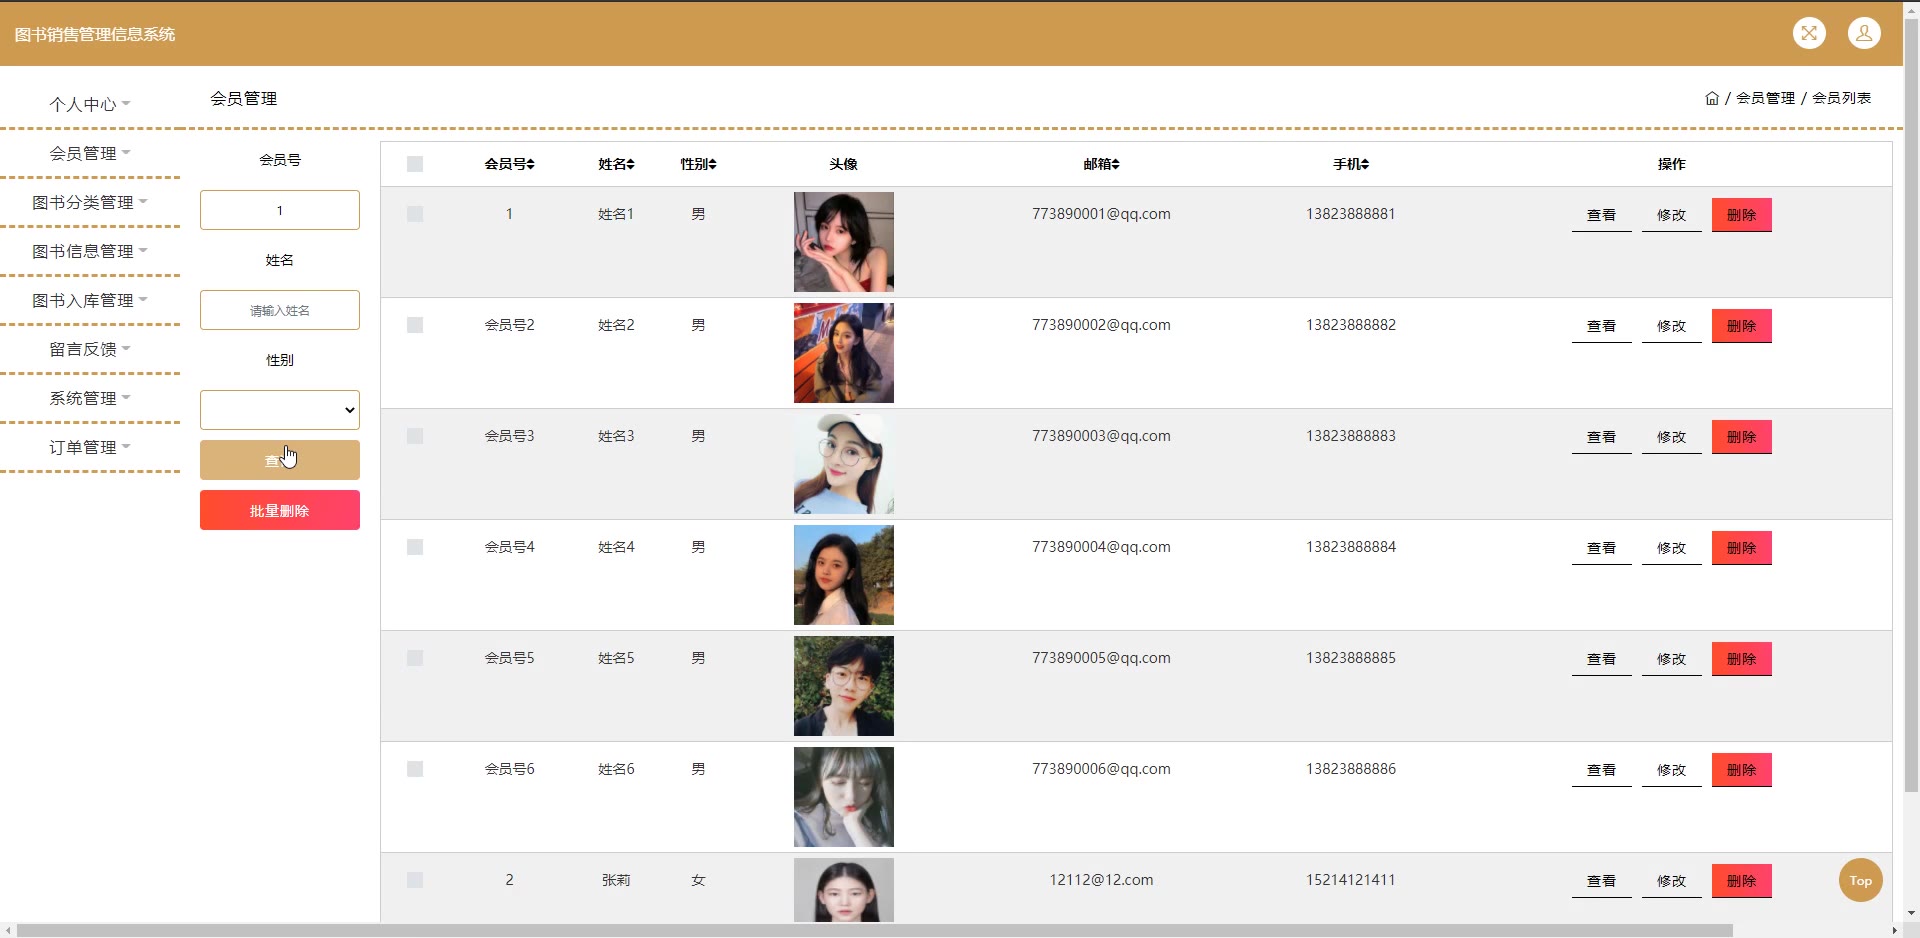Click the 张莉 name cell
The image size is (1920, 938).
tap(616, 880)
